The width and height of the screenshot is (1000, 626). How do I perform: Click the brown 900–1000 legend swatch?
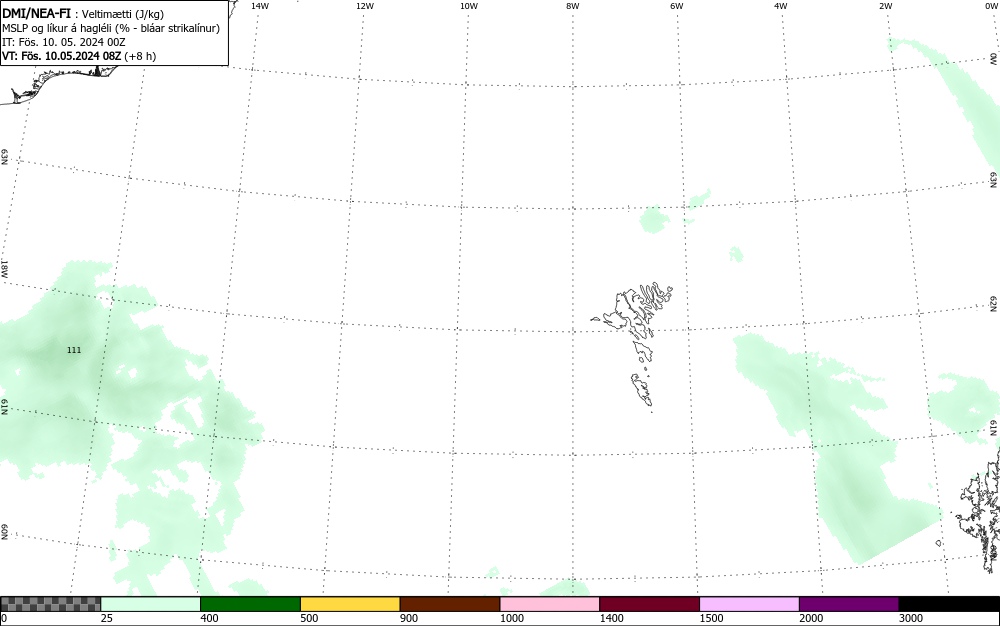(x=450, y=604)
